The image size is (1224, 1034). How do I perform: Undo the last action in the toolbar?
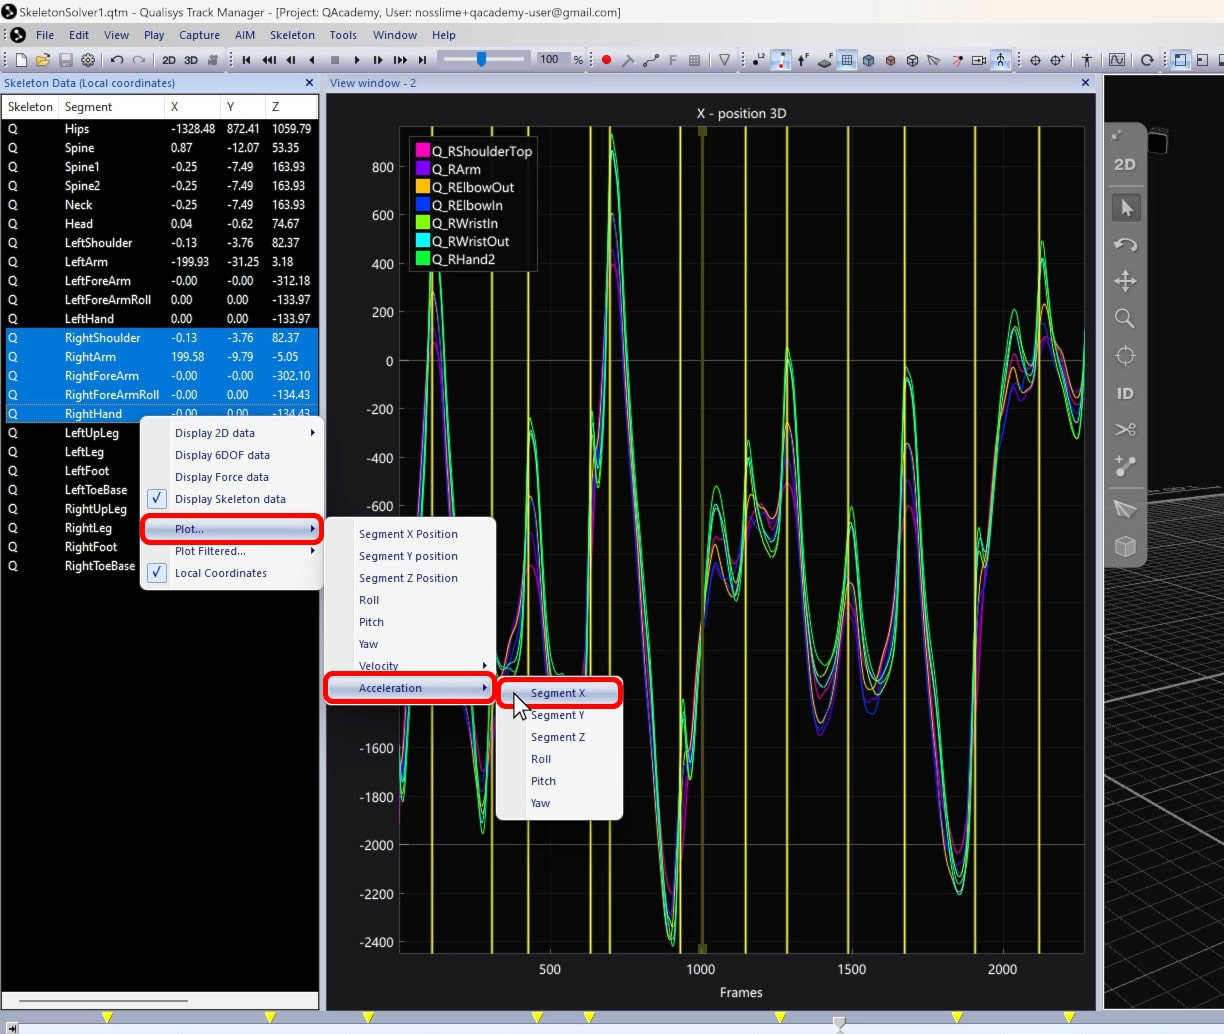[117, 60]
